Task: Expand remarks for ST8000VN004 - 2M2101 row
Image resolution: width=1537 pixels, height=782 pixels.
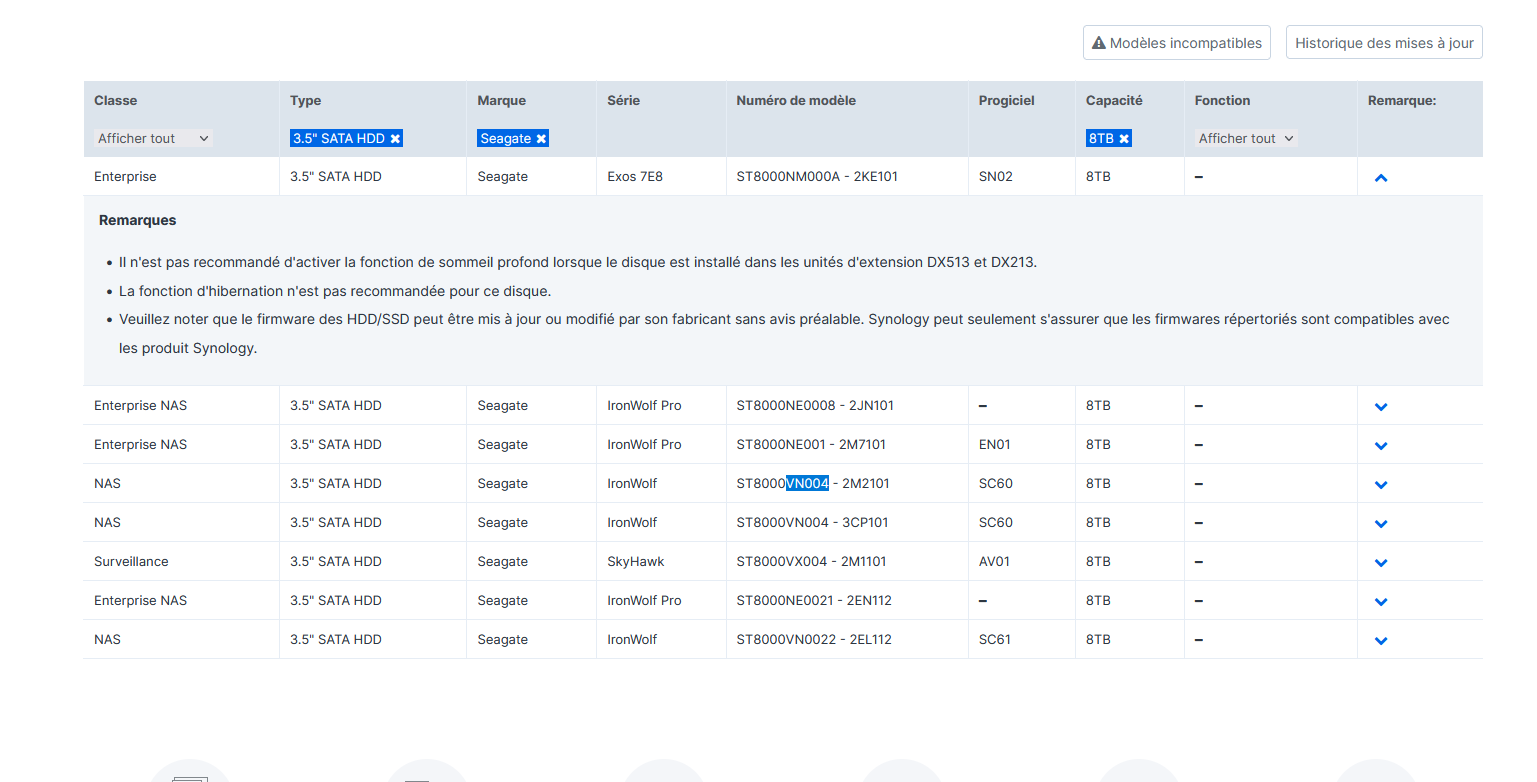Action: [1381, 485]
